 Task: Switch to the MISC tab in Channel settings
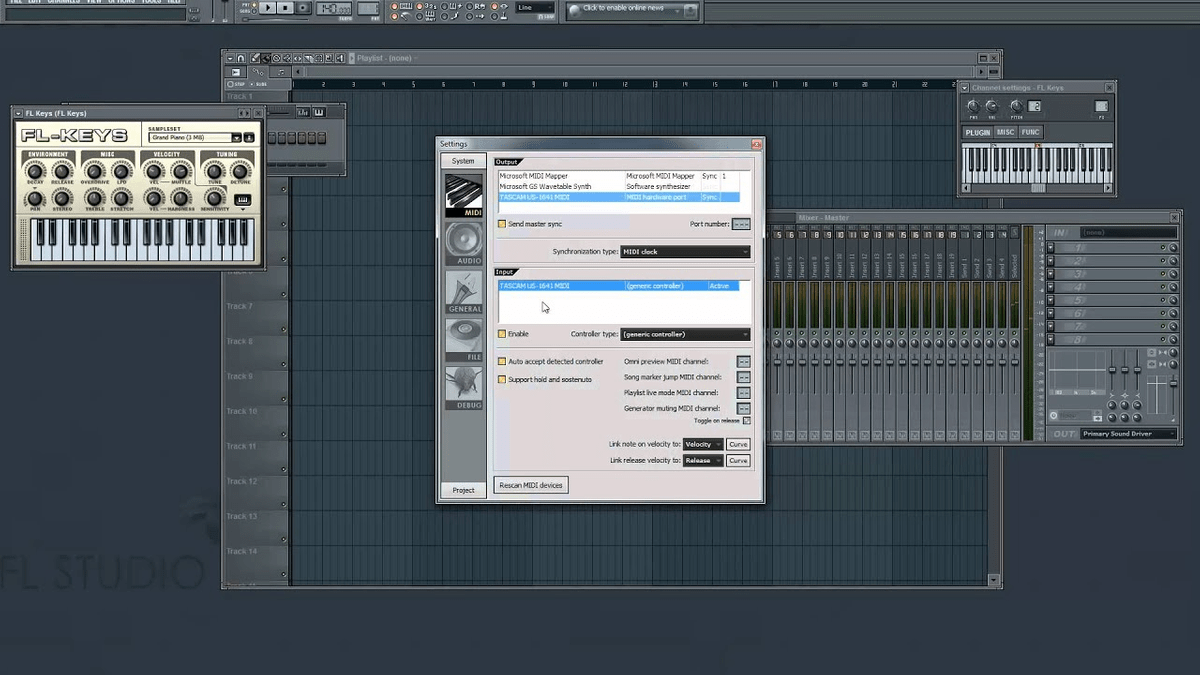pos(1005,131)
